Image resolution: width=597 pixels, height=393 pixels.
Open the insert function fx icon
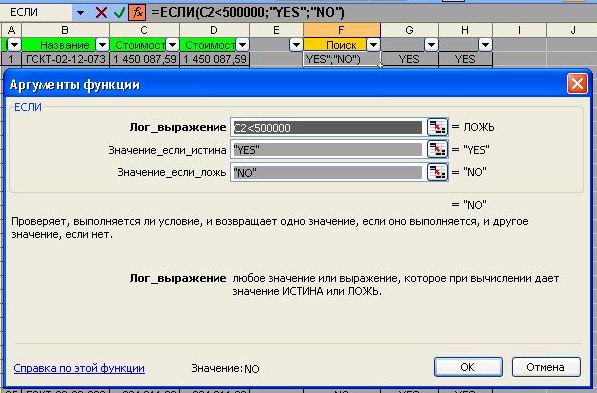point(137,12)
